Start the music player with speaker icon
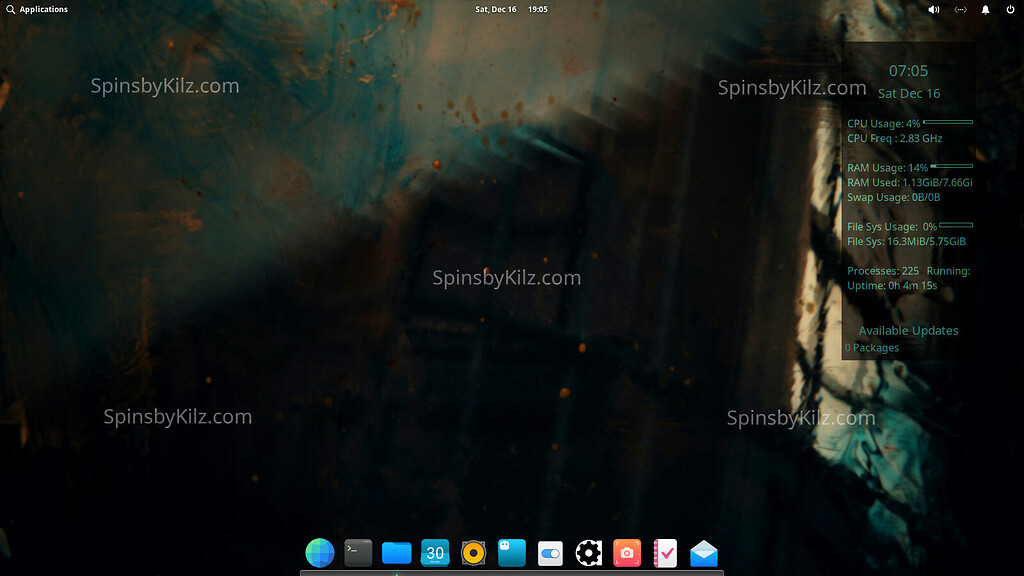 point(473,552)
